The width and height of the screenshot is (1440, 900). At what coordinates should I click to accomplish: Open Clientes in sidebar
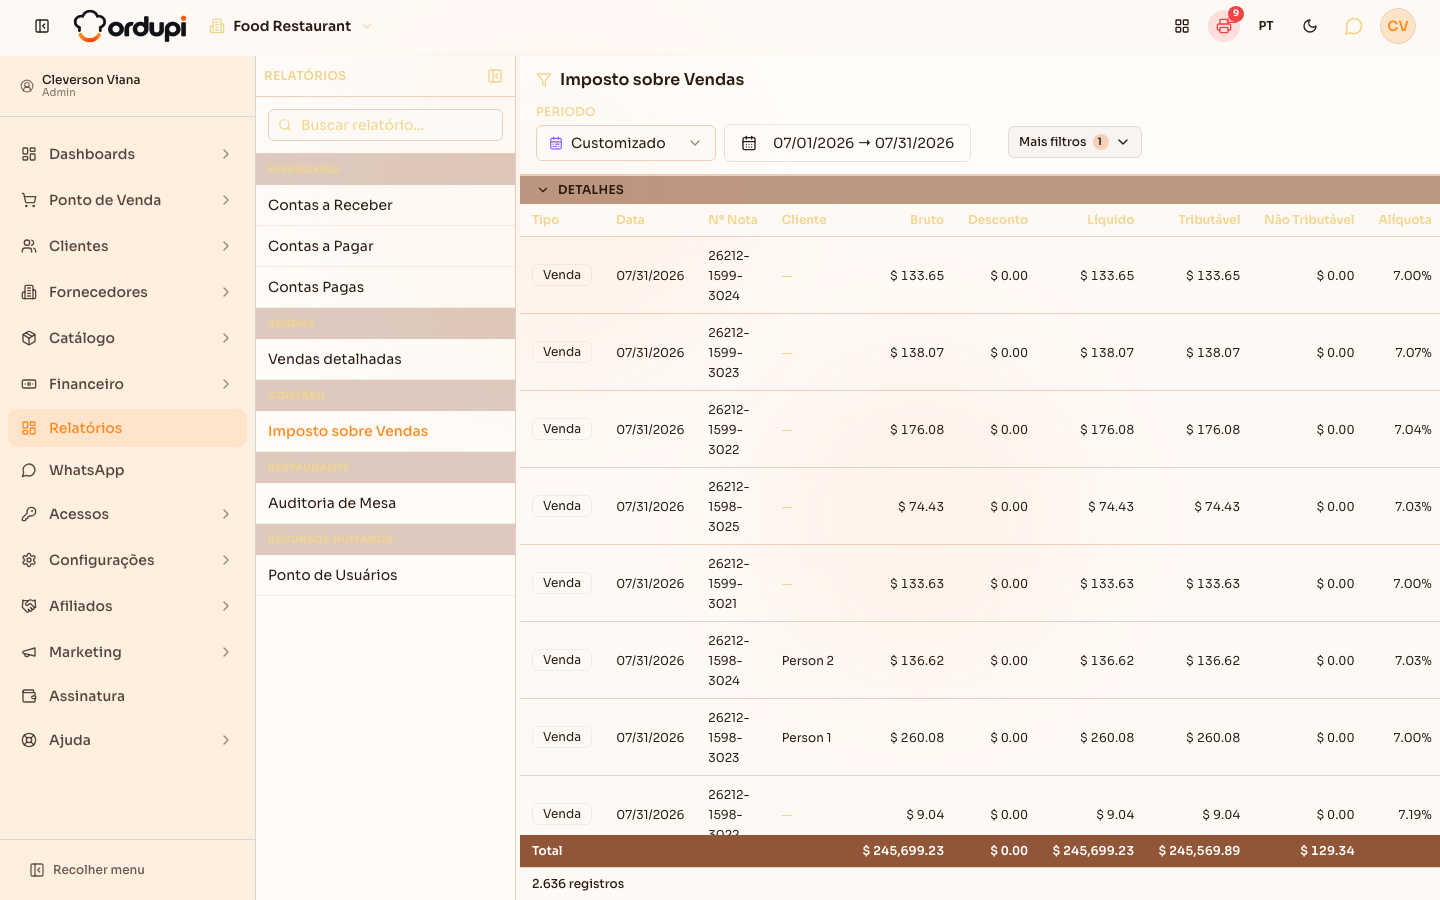127,246
